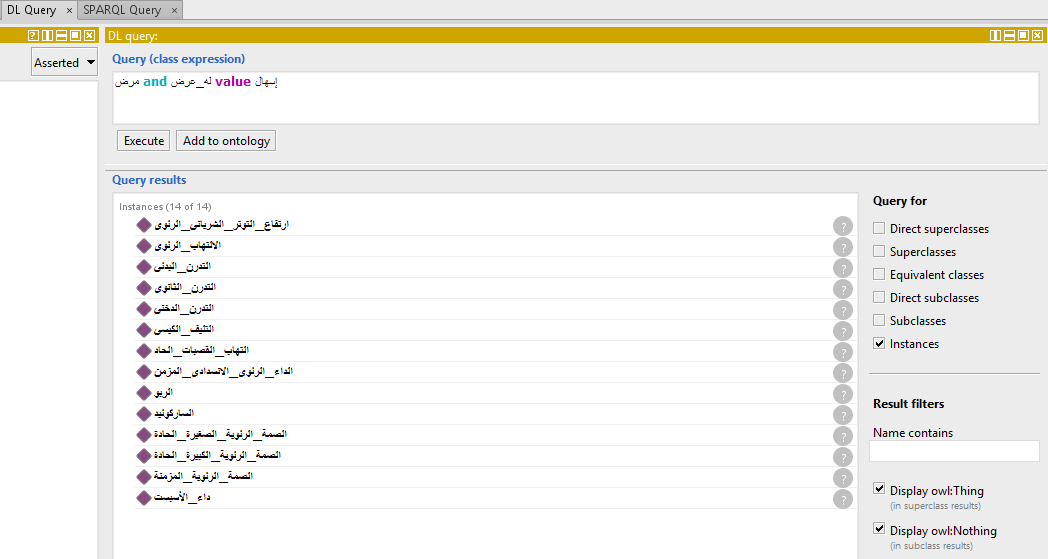
Task: Float the DL query view
Action: 1023,35
